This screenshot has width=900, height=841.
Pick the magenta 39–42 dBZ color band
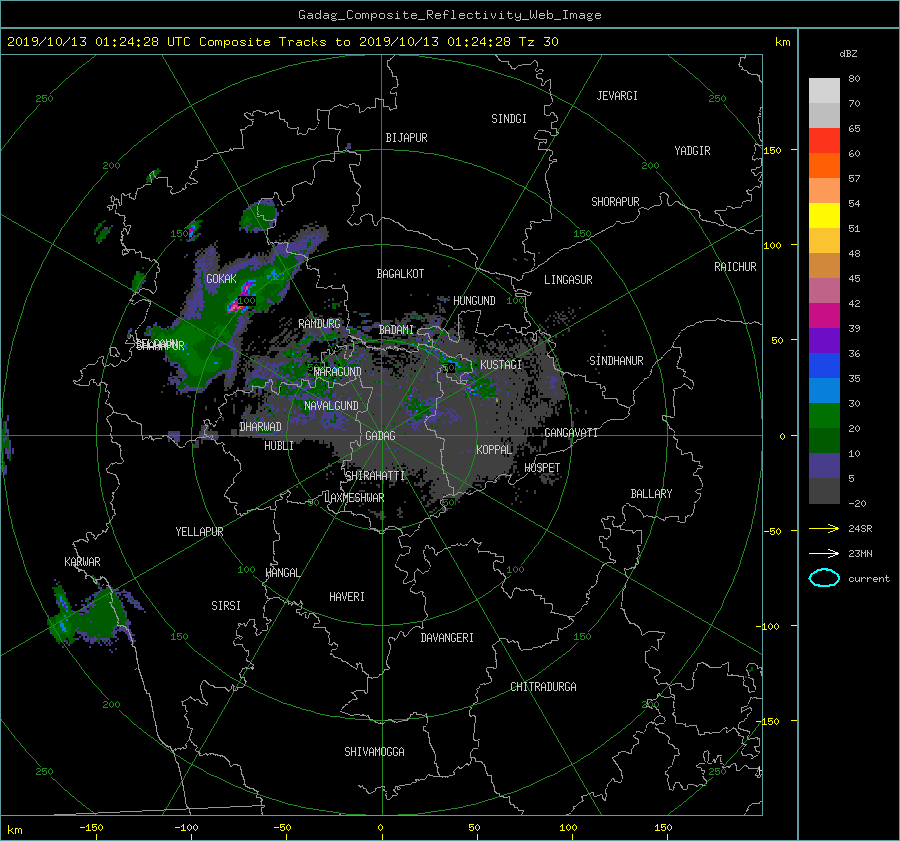[x=824, y=315]
